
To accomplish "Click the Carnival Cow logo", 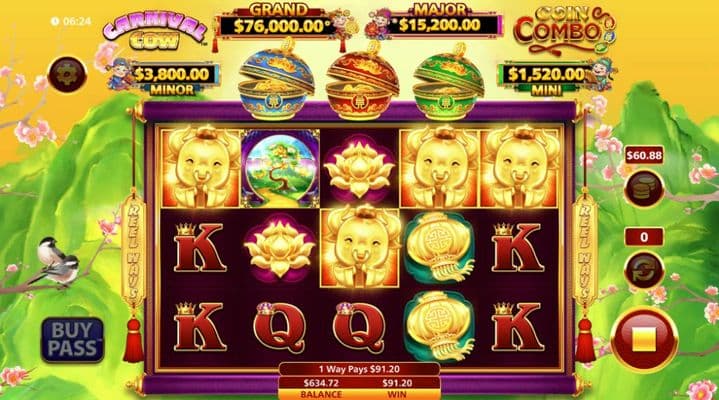I will [x=155, y=31].
